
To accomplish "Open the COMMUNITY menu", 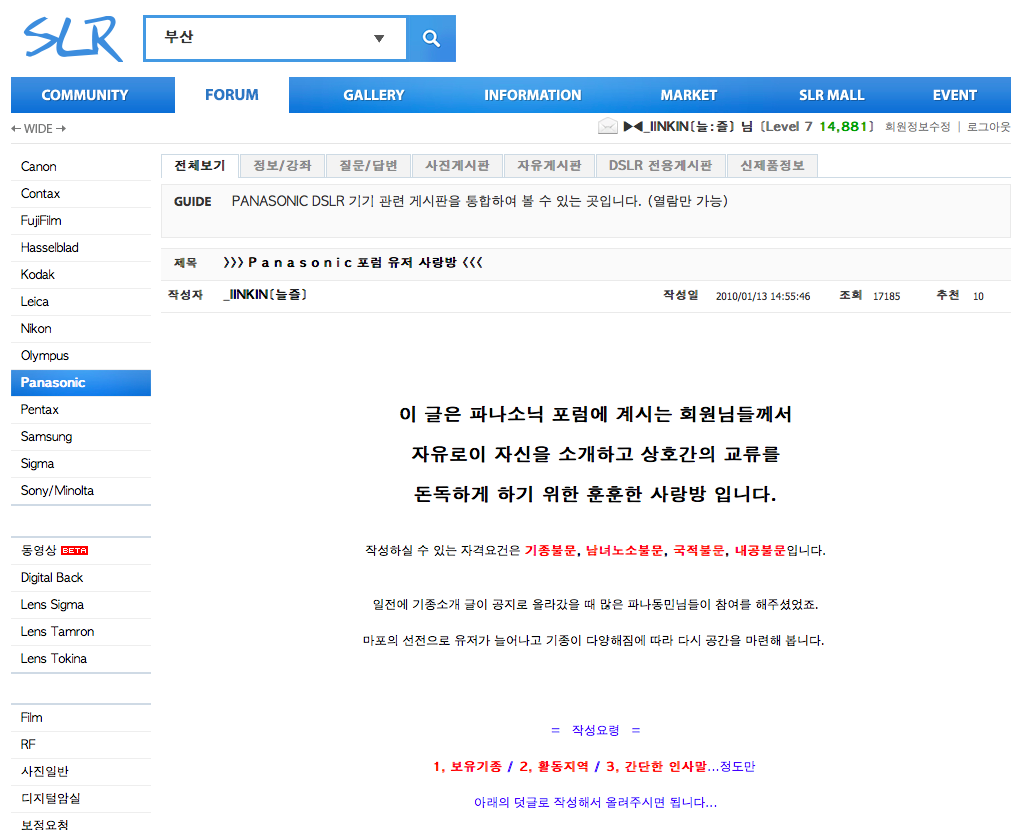I will coord(85,95).
